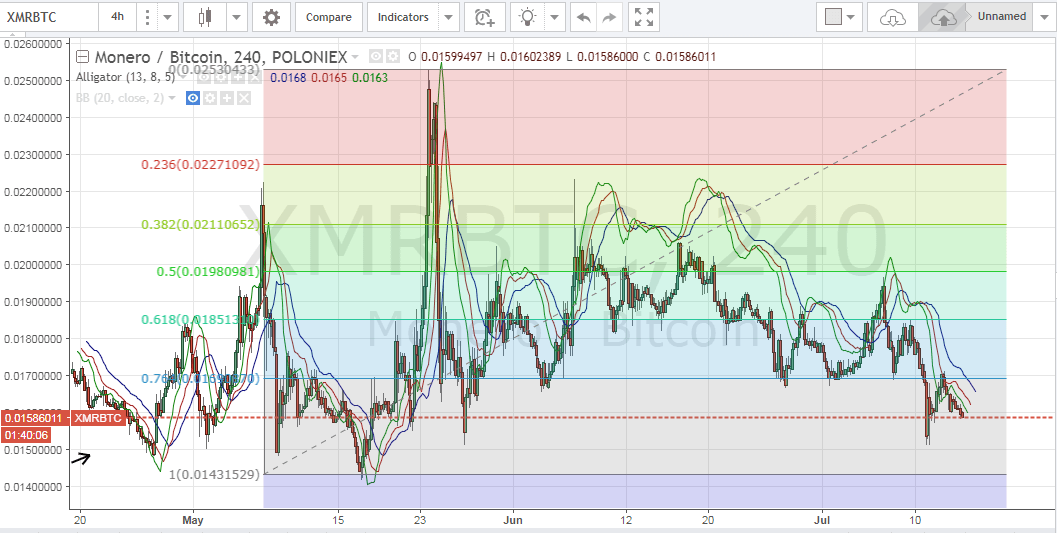Load chart layout with cloud download icon
This screenshot has height=533, width=1057.
tap(893, 18)
